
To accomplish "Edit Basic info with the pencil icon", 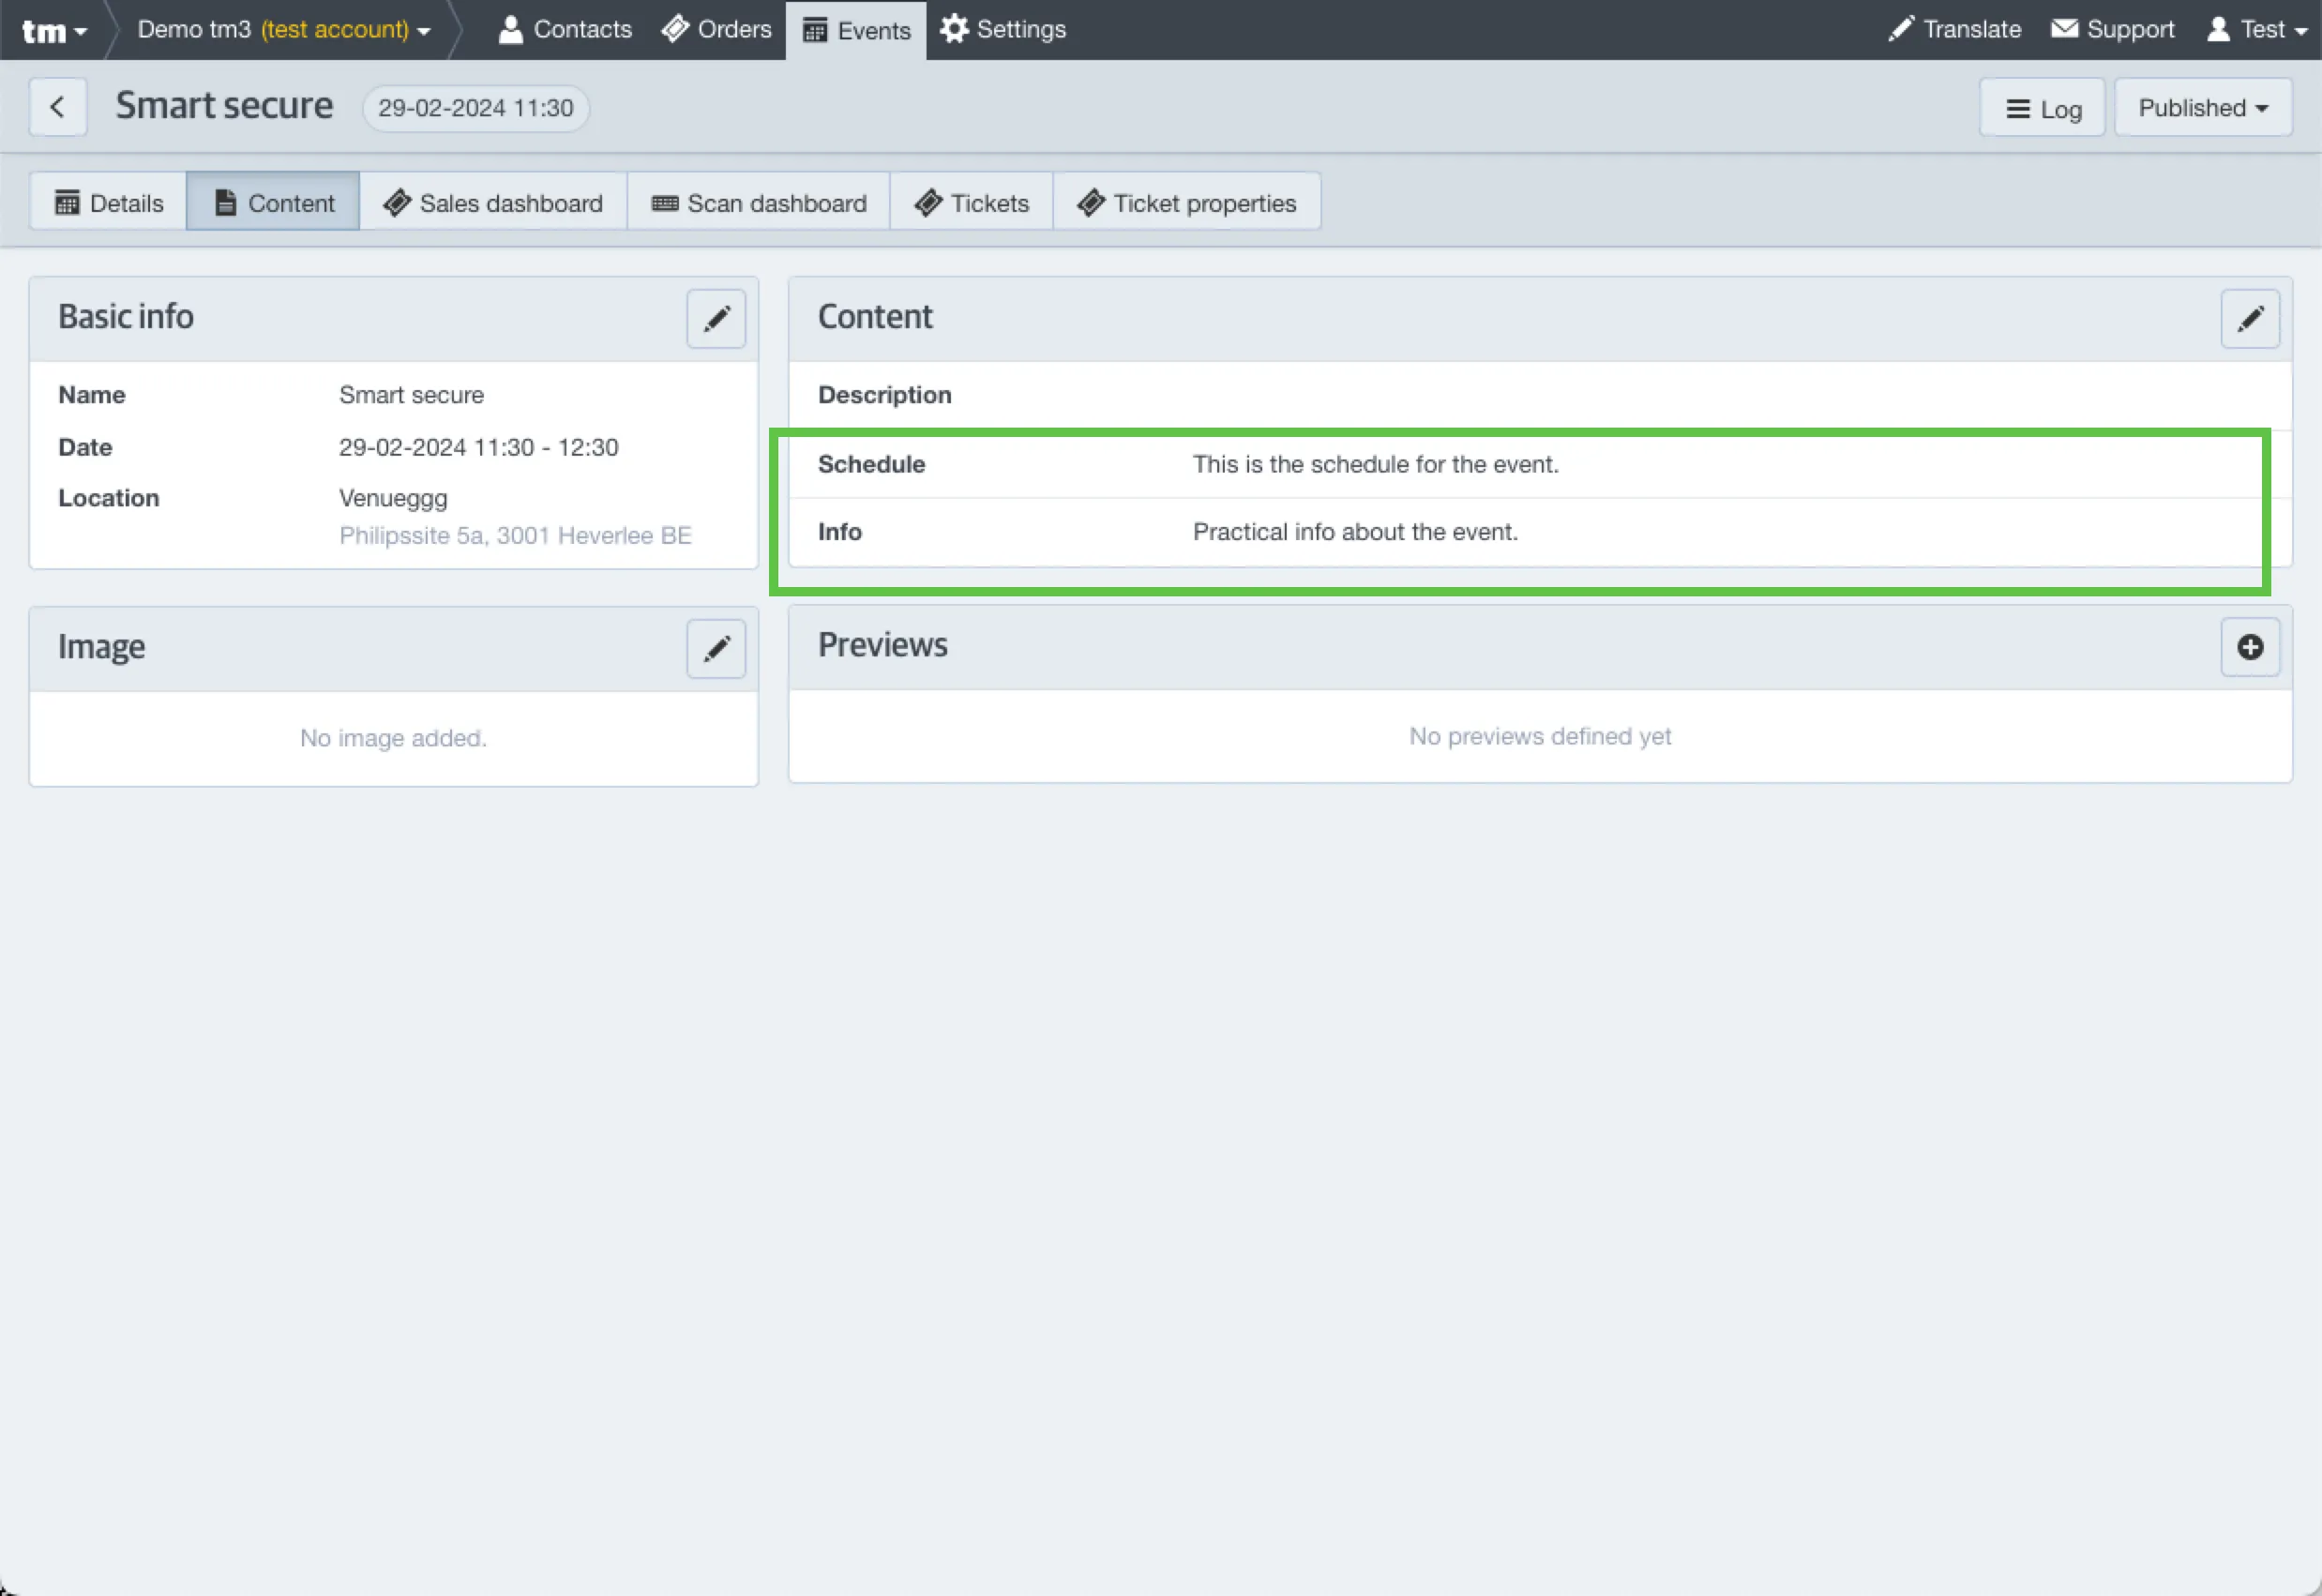I will [x=716, y=319].
